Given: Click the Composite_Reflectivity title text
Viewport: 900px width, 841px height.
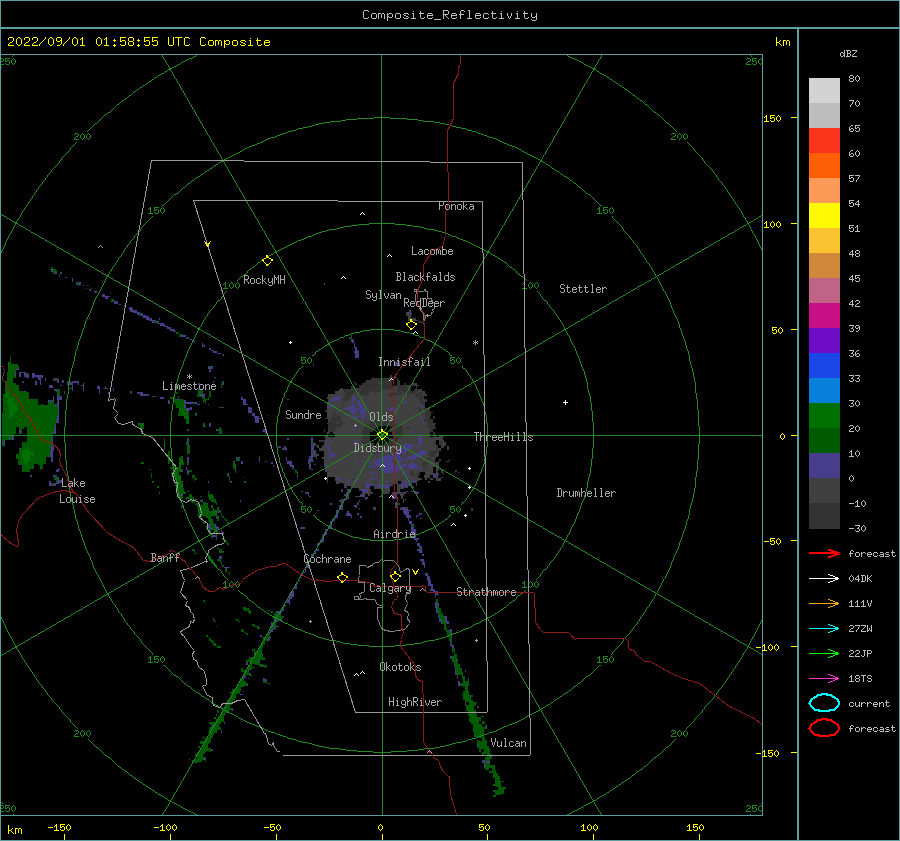Looking at the screenshot, I should (449, 15).
